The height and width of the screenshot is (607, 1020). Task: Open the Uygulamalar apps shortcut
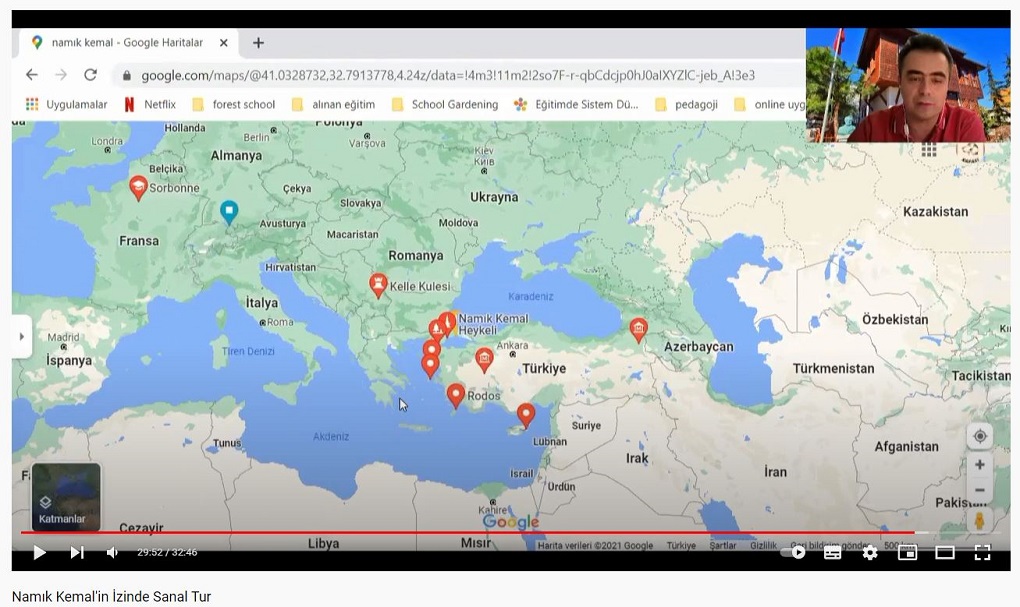pyautogui.click(x=66, y=104)
